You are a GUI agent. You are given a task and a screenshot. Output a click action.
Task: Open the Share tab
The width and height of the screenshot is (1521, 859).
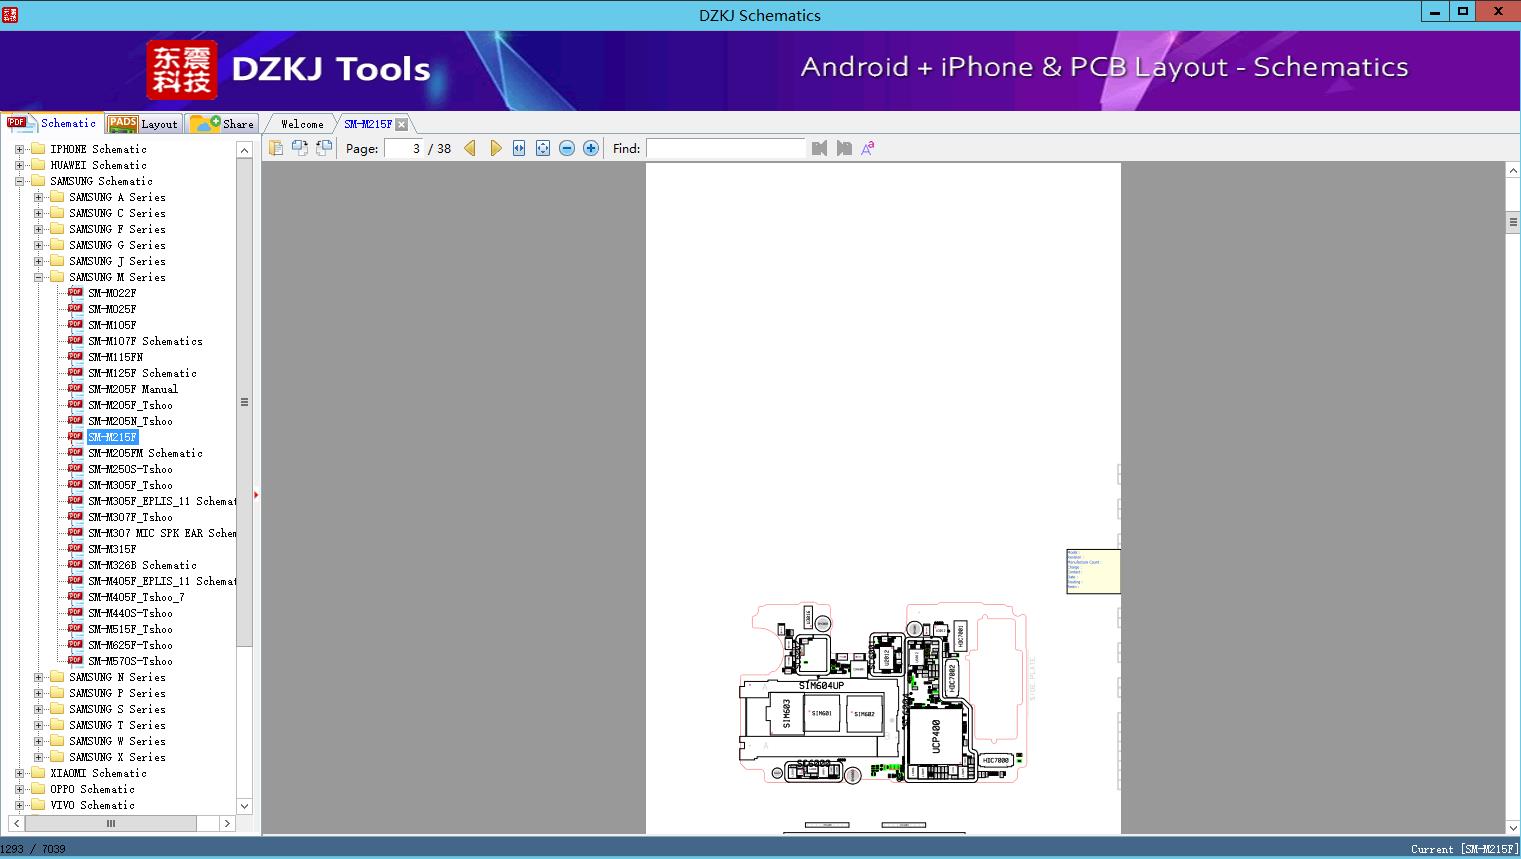(x=222, y=123)
